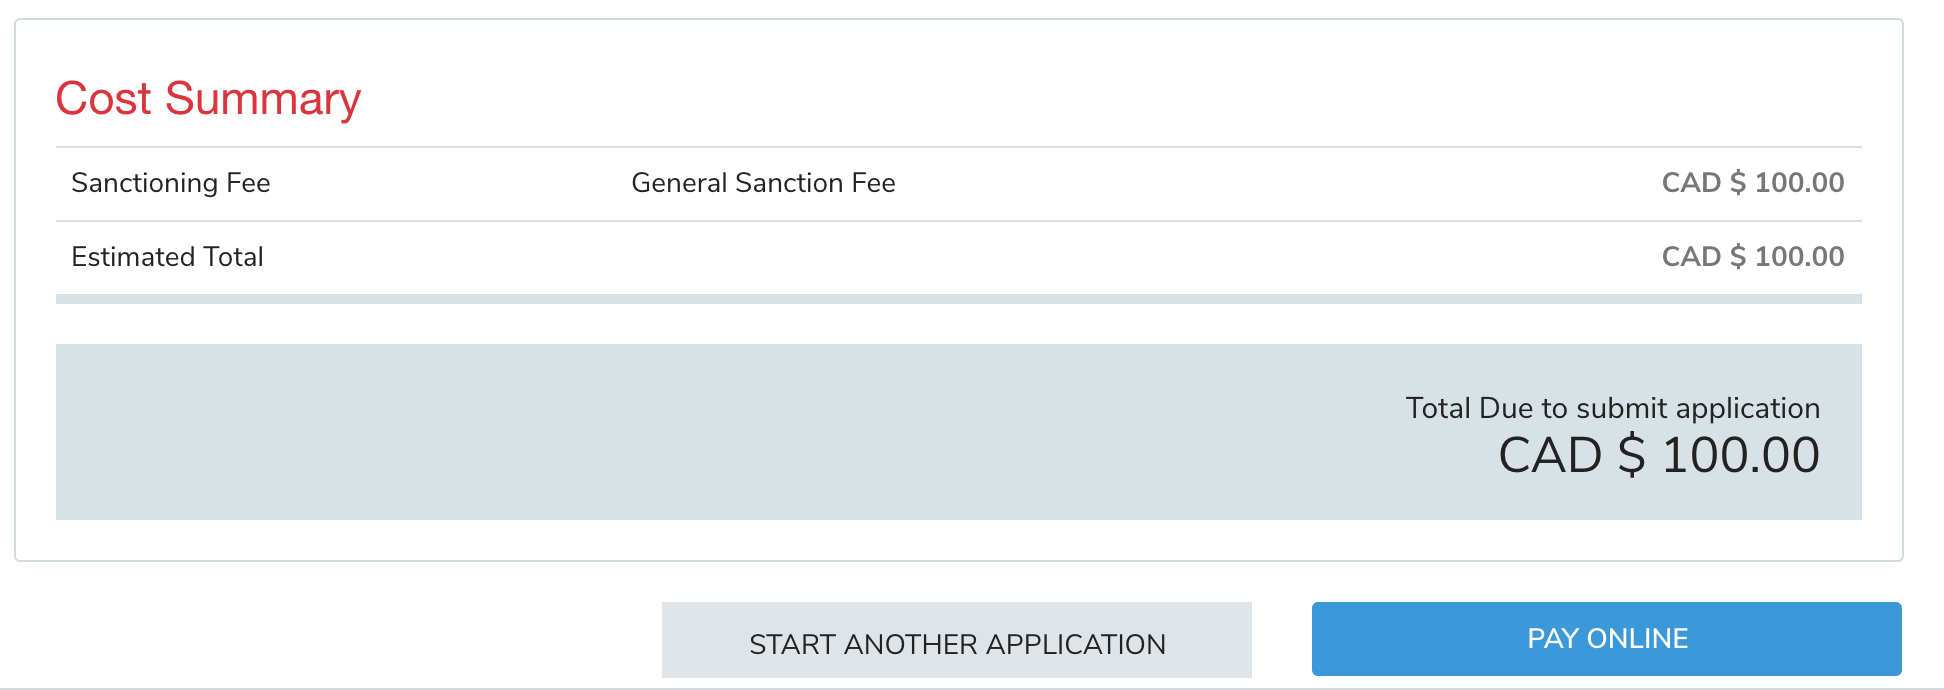Click the word Summary in the red heading
1944x690 pixels.
coord(262,99)
